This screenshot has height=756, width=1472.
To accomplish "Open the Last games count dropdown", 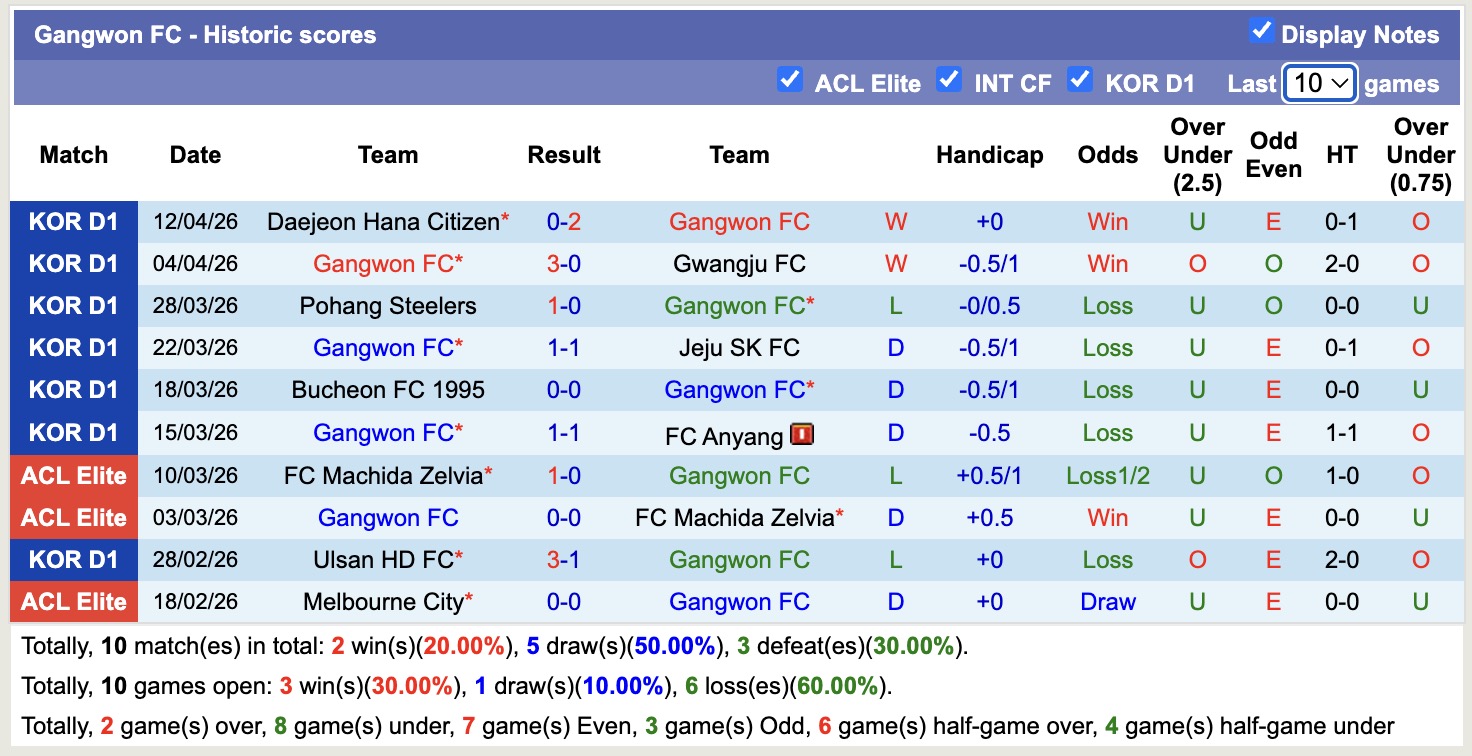I will (x=1318, y=84).
